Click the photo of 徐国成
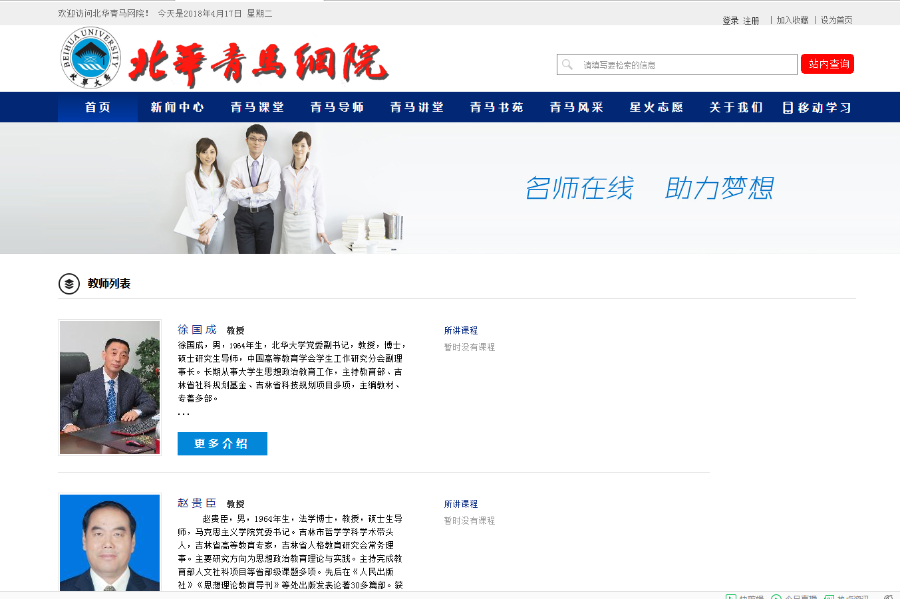900x599 pixels. (110, 387)
